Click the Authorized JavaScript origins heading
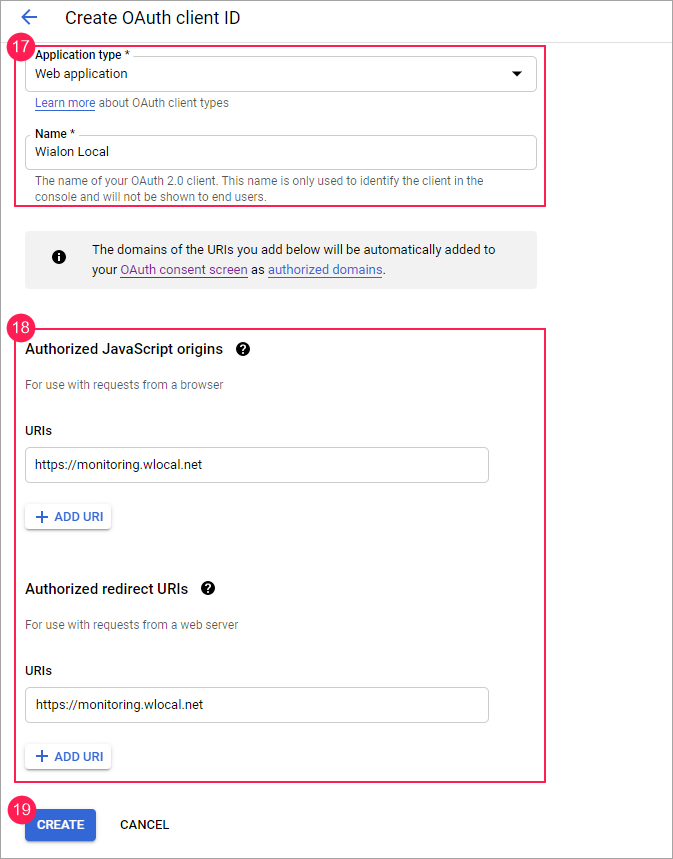The image size is (673, 859). [x=124, y=349]
